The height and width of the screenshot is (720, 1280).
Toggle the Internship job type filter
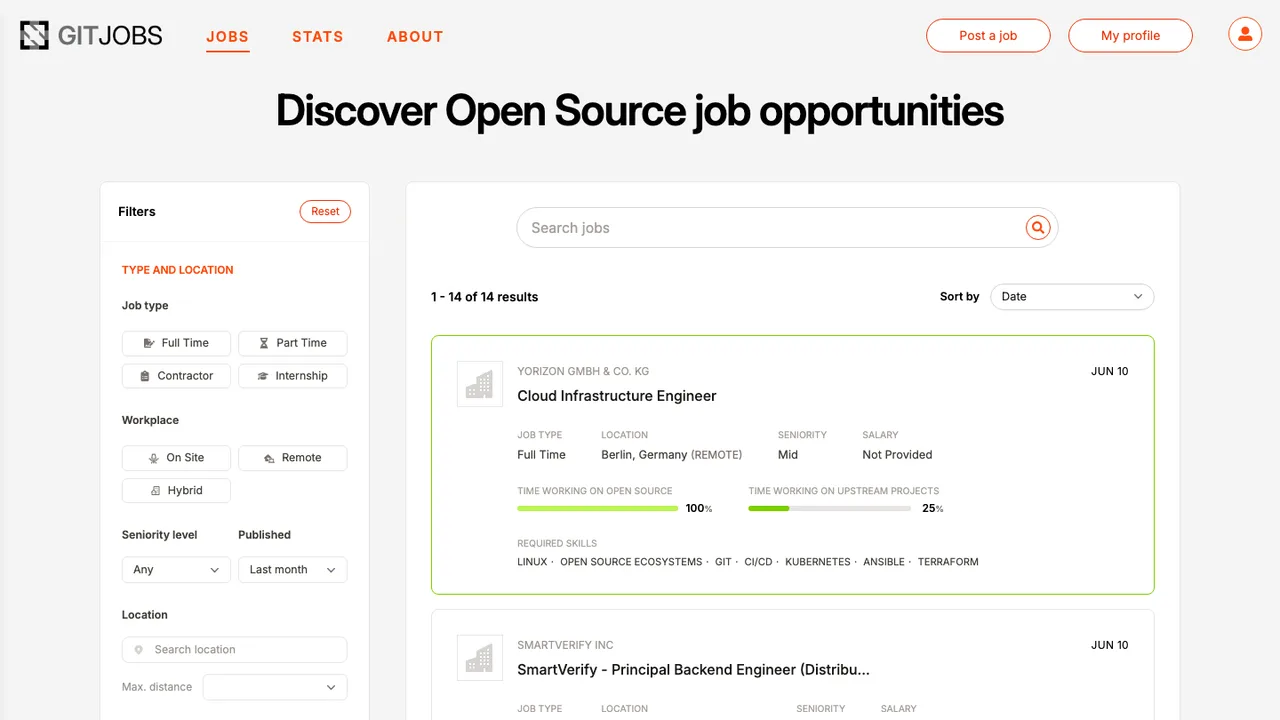[x=293, y=376]
